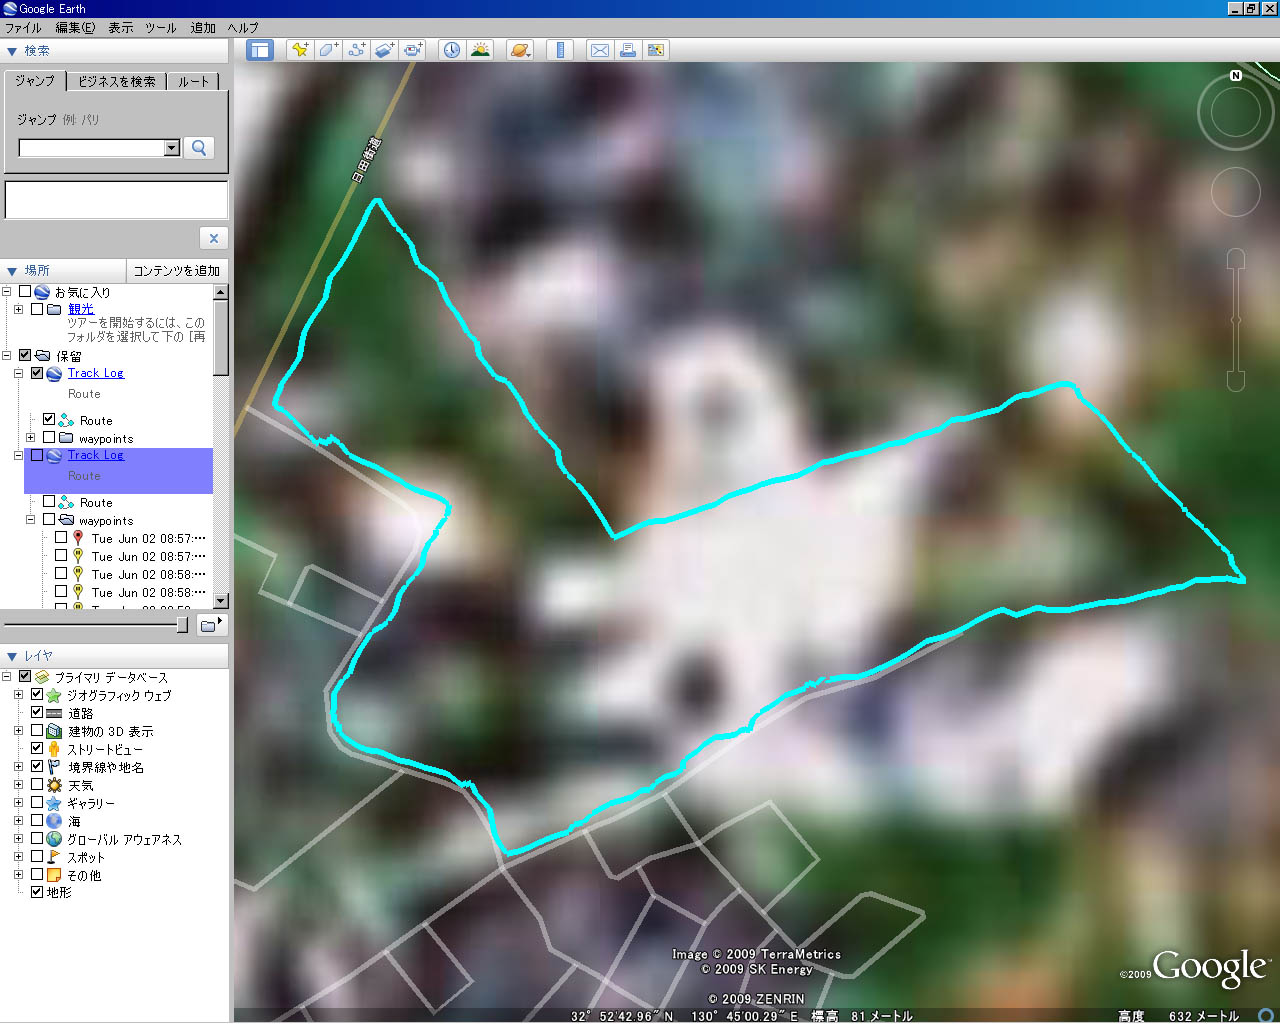
Task: Open the ruler measurement tool
Action: (560, 50)
